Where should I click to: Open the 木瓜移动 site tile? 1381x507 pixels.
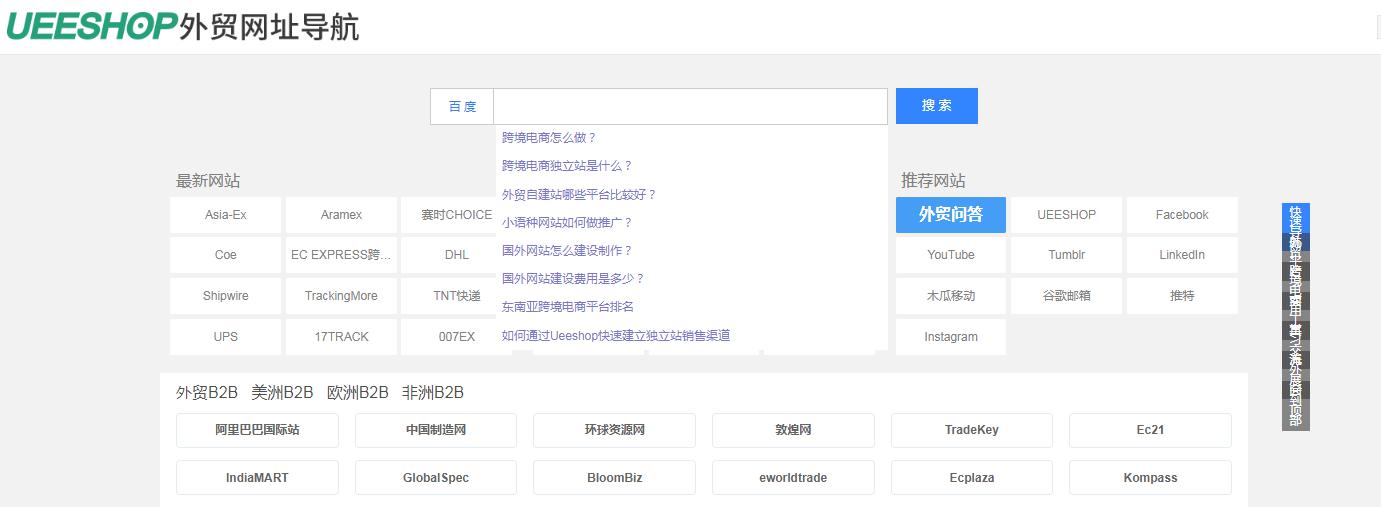[951, 296]
